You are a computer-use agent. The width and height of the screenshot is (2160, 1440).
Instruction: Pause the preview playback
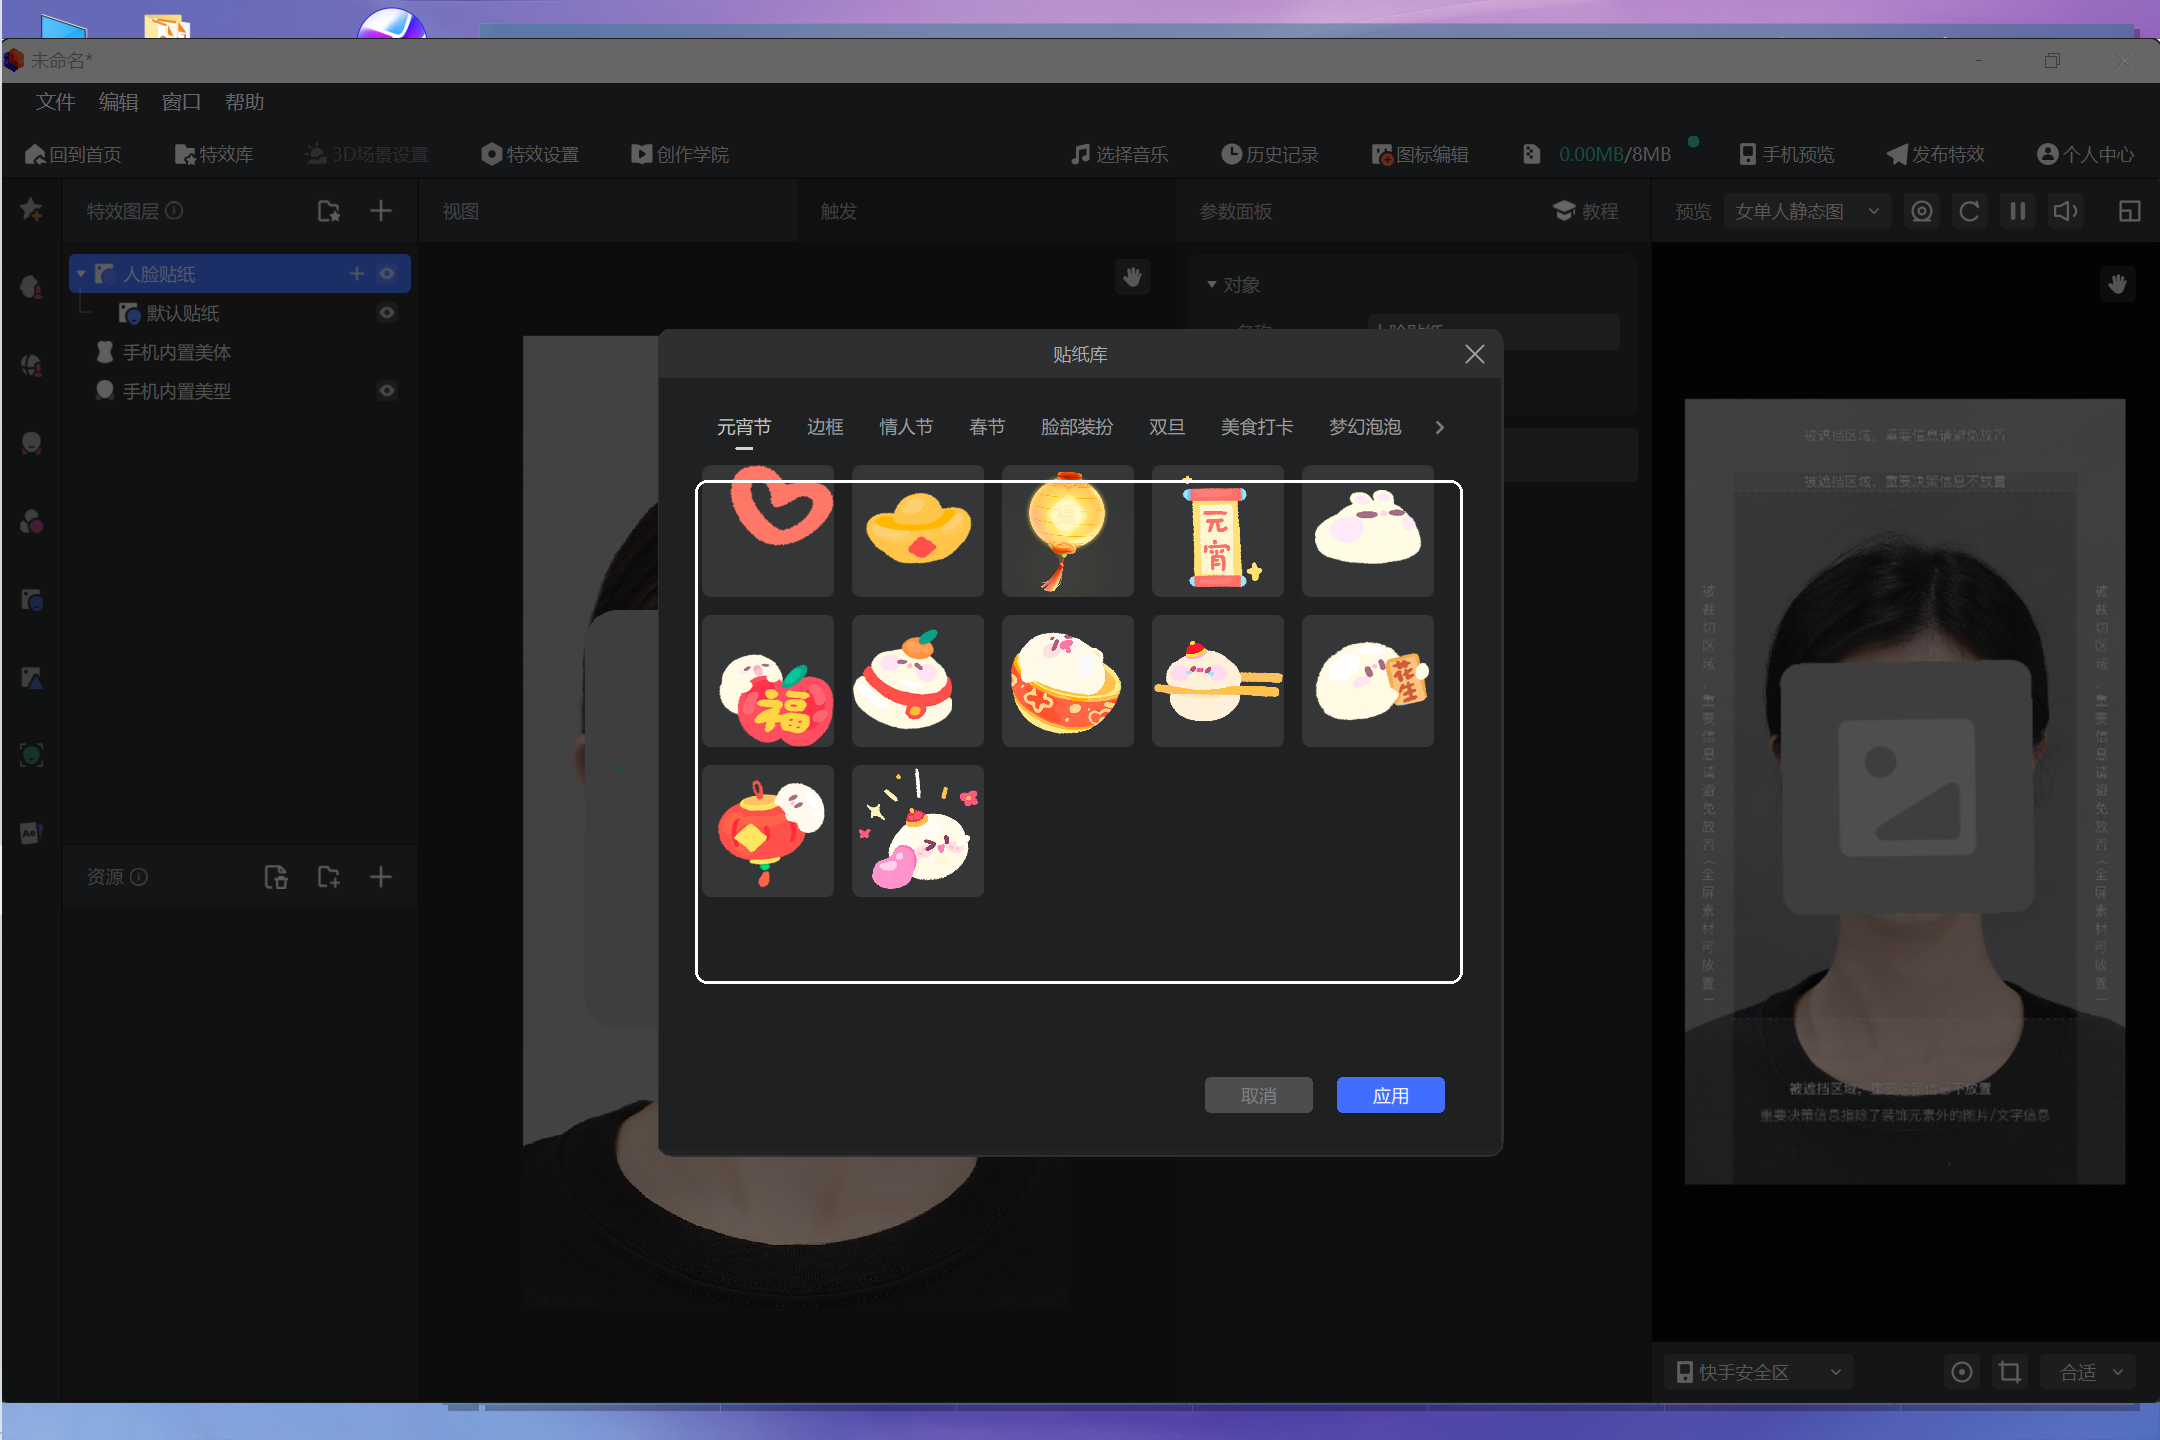2017,211
